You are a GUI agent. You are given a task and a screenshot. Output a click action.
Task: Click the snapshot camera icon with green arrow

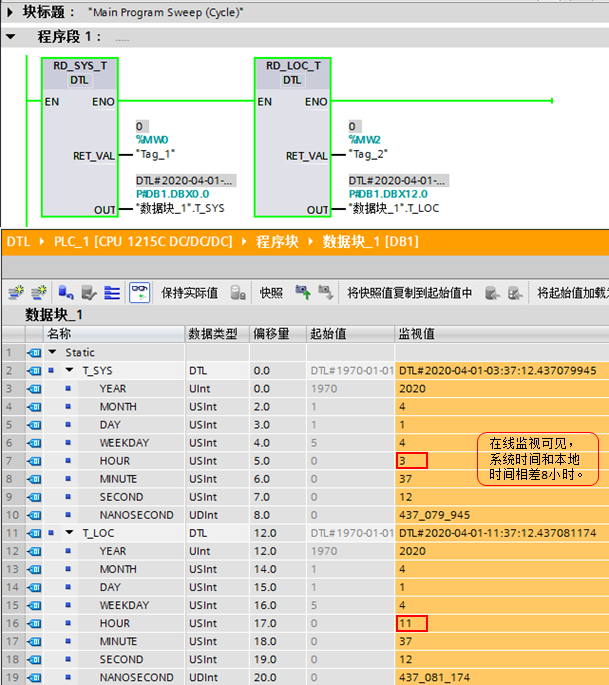[x=303, y=292]
